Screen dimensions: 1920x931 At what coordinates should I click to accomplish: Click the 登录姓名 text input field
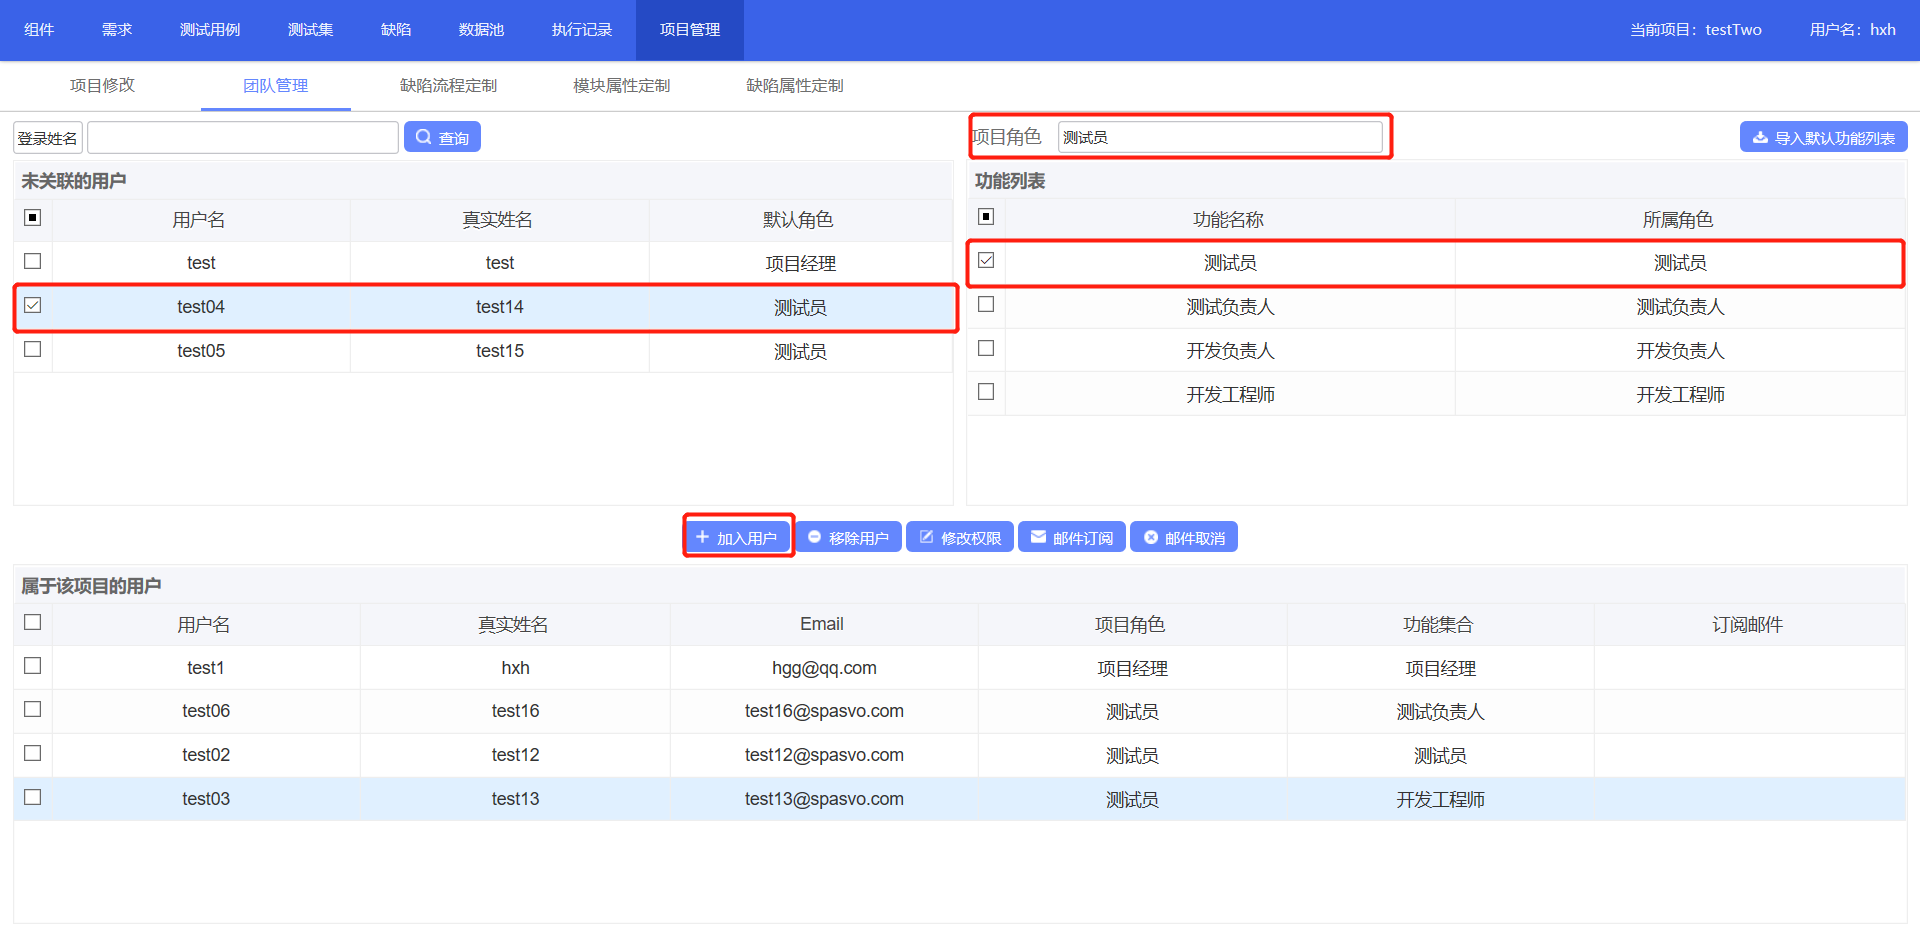243,137
